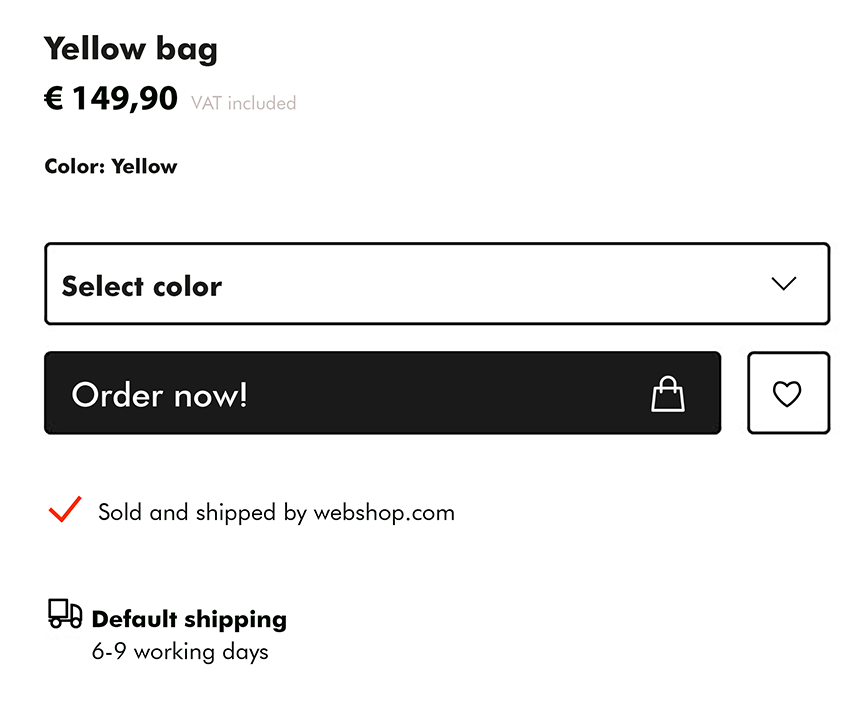
Task: Open the Select color dropdown
Action: click(x=437, y=283)
